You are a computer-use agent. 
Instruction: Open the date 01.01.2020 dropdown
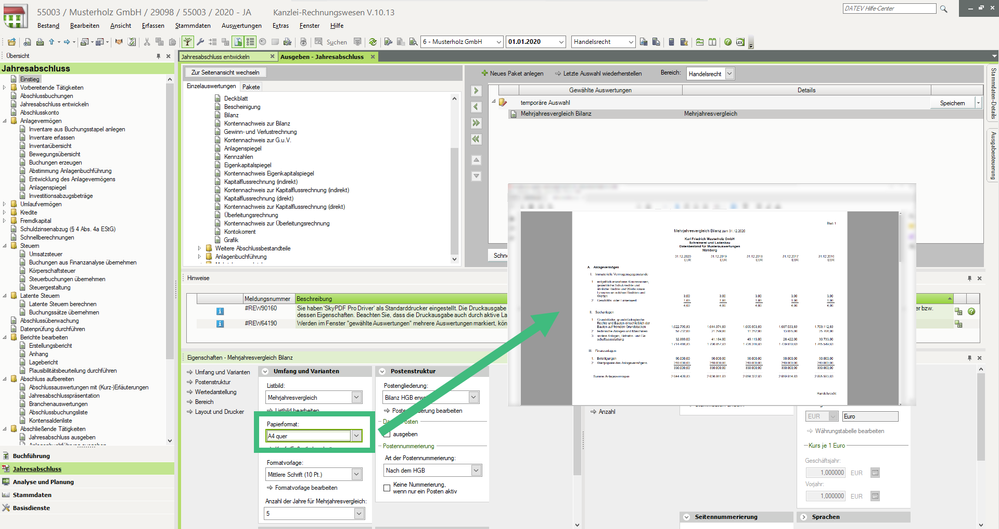coord(561,41)
